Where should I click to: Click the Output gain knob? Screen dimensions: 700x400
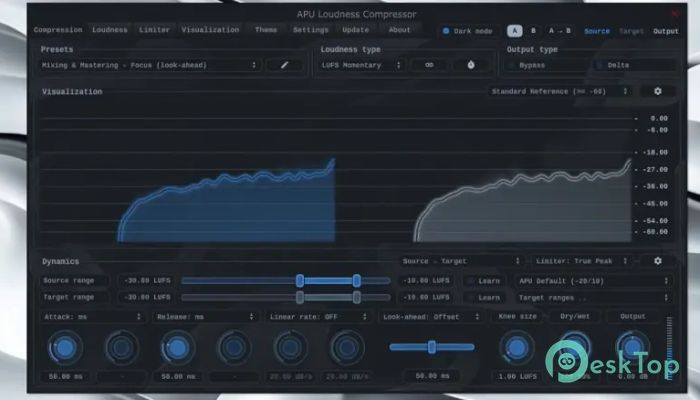click(631, 347)
